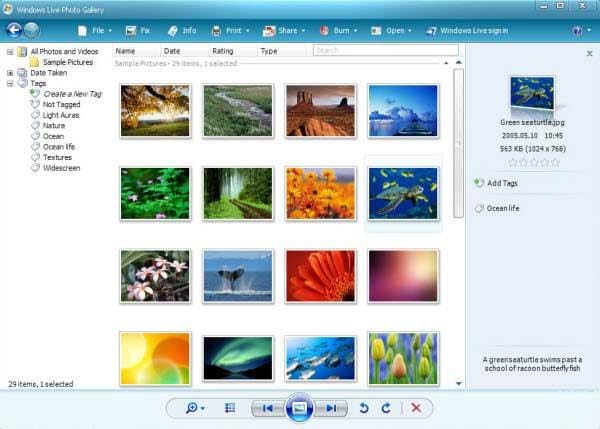Start the slide show

(299, 408)
